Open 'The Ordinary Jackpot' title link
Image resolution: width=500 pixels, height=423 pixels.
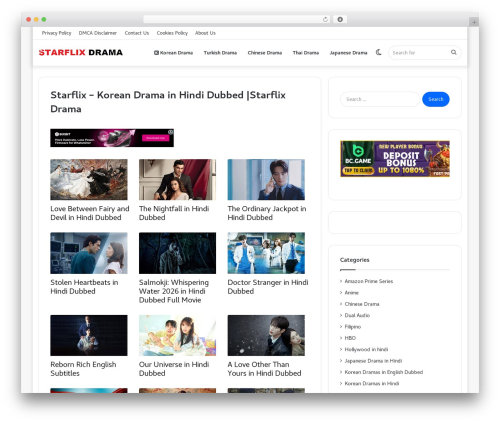click(267, 213)
